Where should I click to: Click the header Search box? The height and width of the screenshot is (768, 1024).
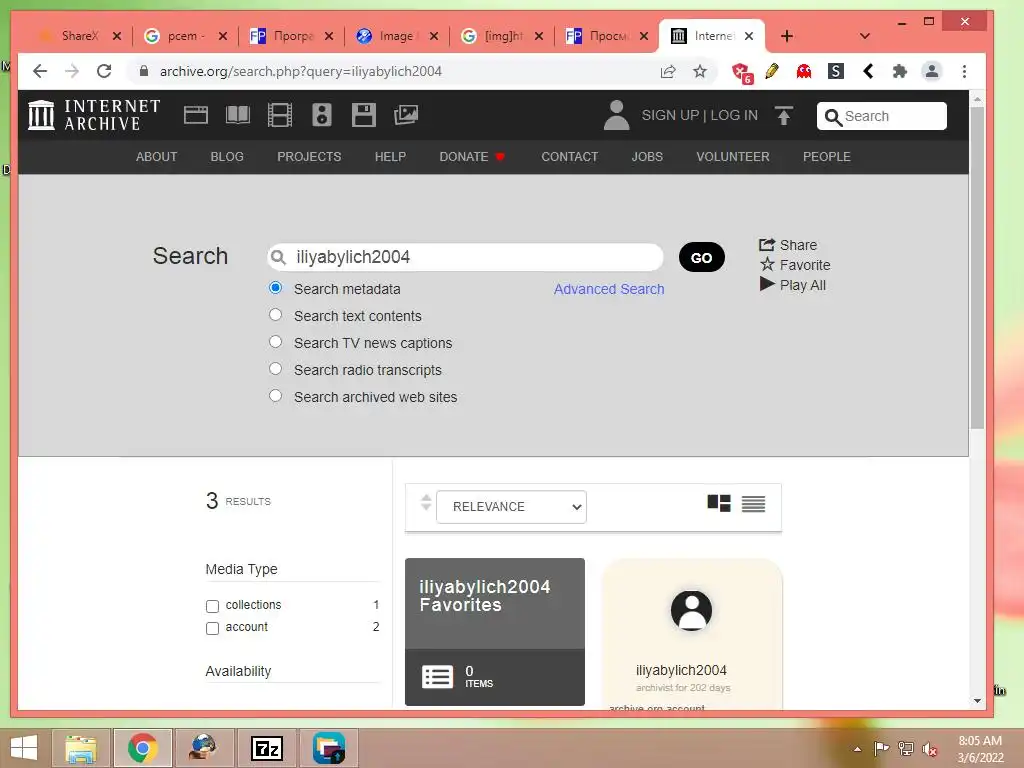pyautogui.click(x=881, y=116)
